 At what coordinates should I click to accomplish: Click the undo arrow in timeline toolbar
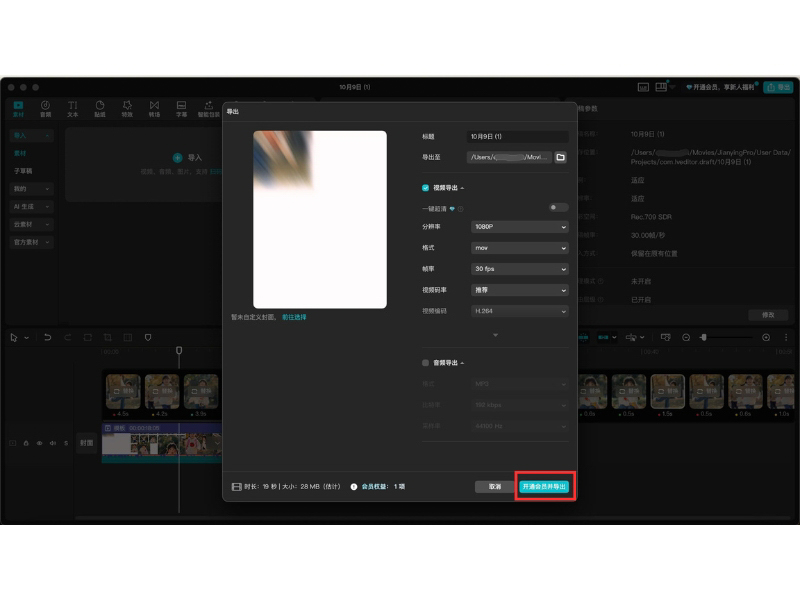click(47, 337)
